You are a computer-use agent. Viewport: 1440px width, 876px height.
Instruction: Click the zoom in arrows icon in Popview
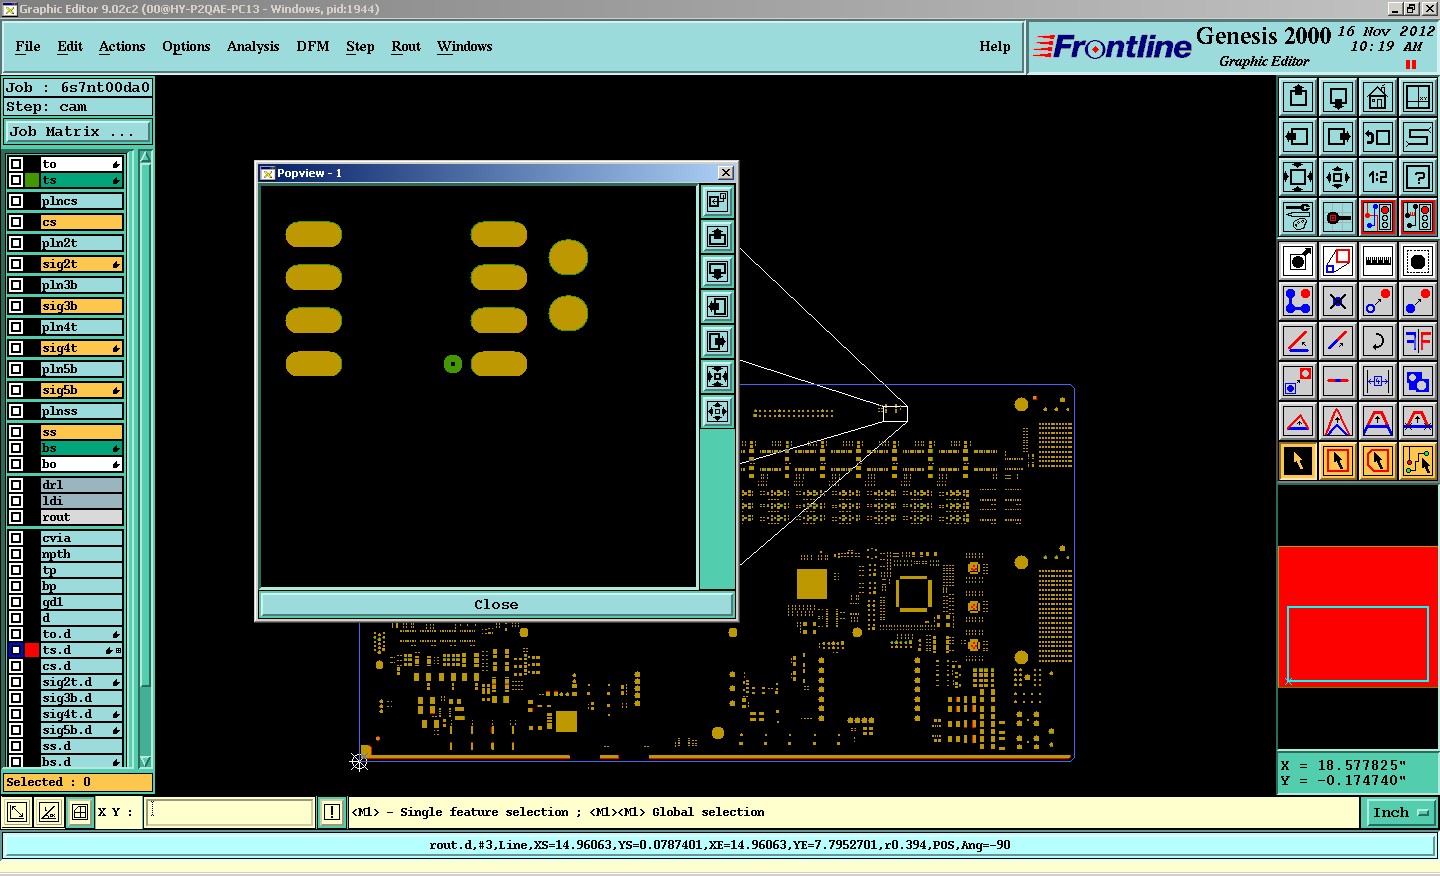[717, 376]
